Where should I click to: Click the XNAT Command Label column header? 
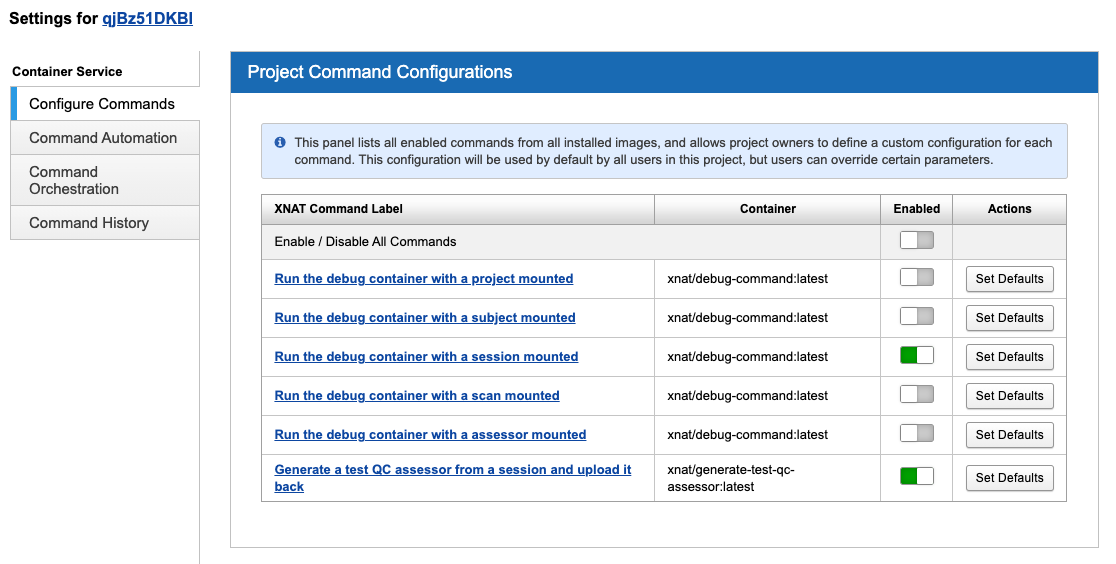coord(339,209)
